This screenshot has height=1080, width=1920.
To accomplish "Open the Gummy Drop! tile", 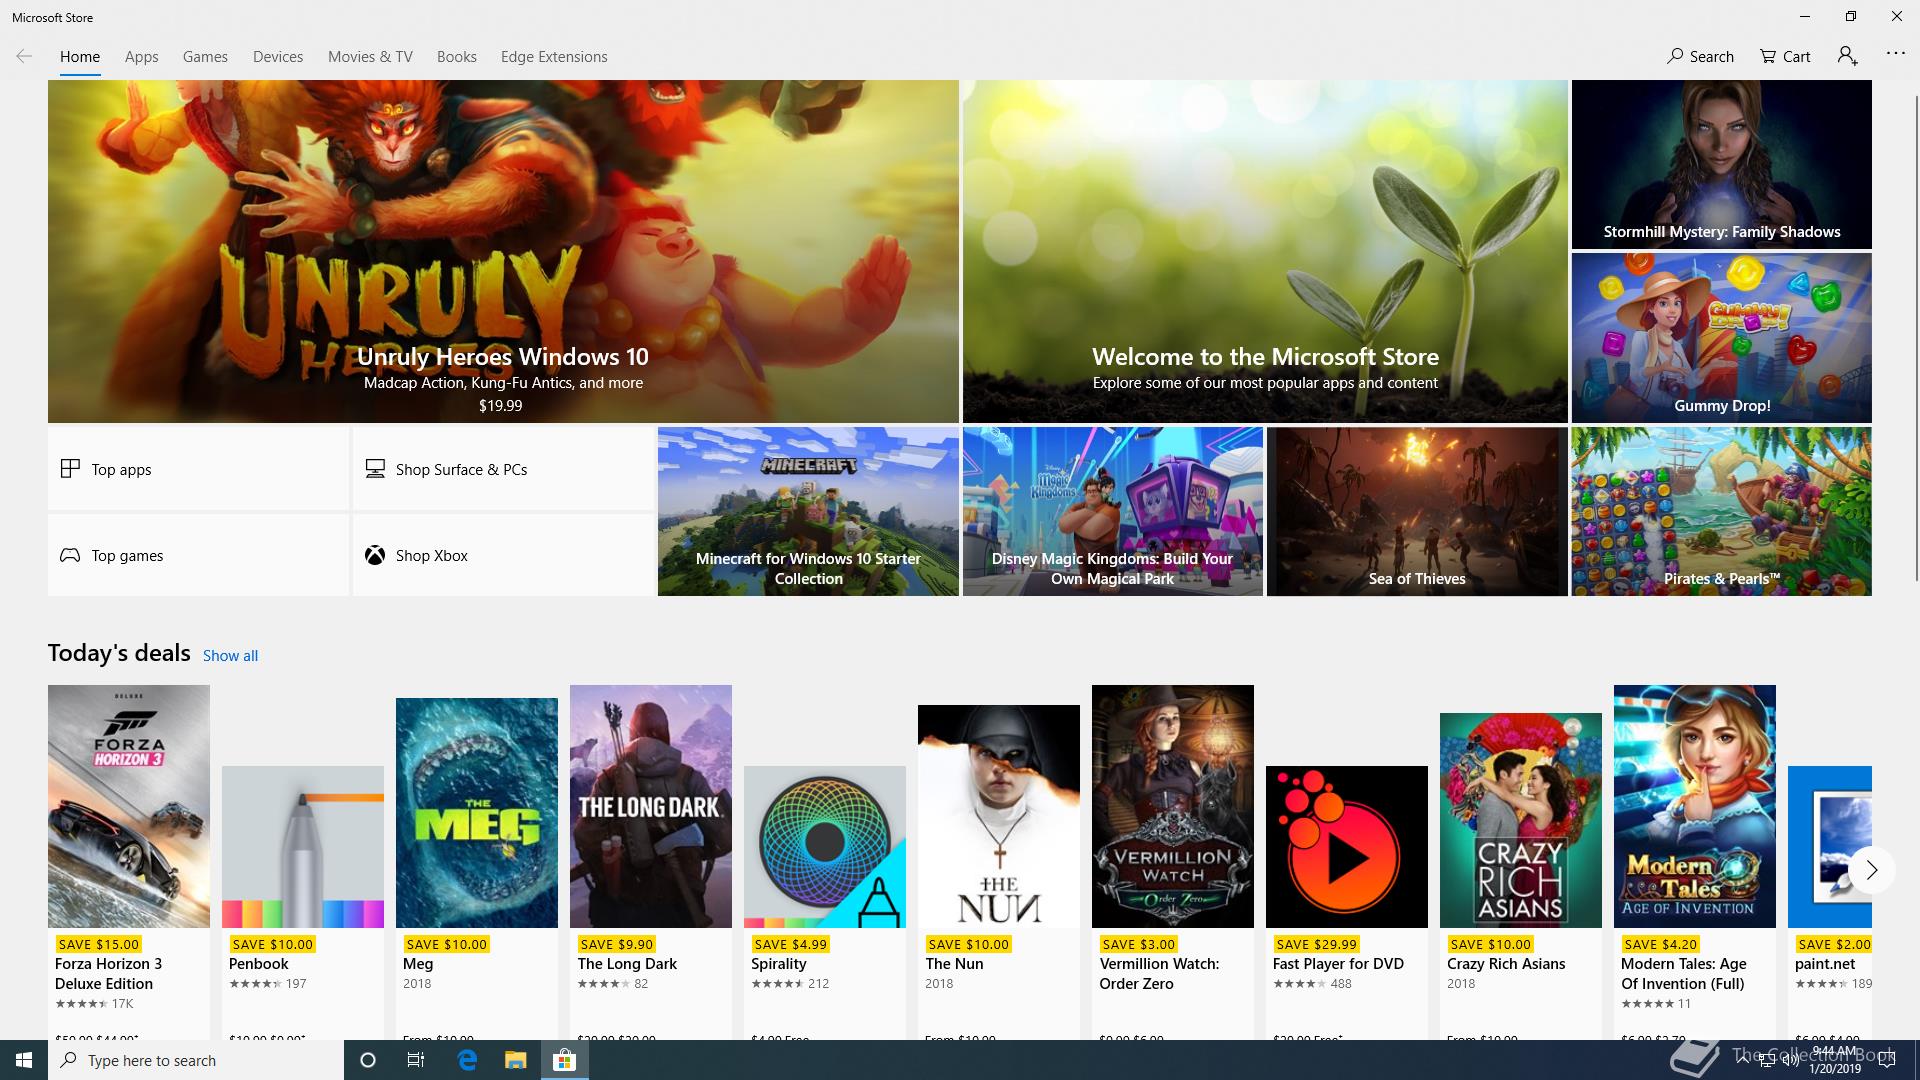I will 1721,338.
